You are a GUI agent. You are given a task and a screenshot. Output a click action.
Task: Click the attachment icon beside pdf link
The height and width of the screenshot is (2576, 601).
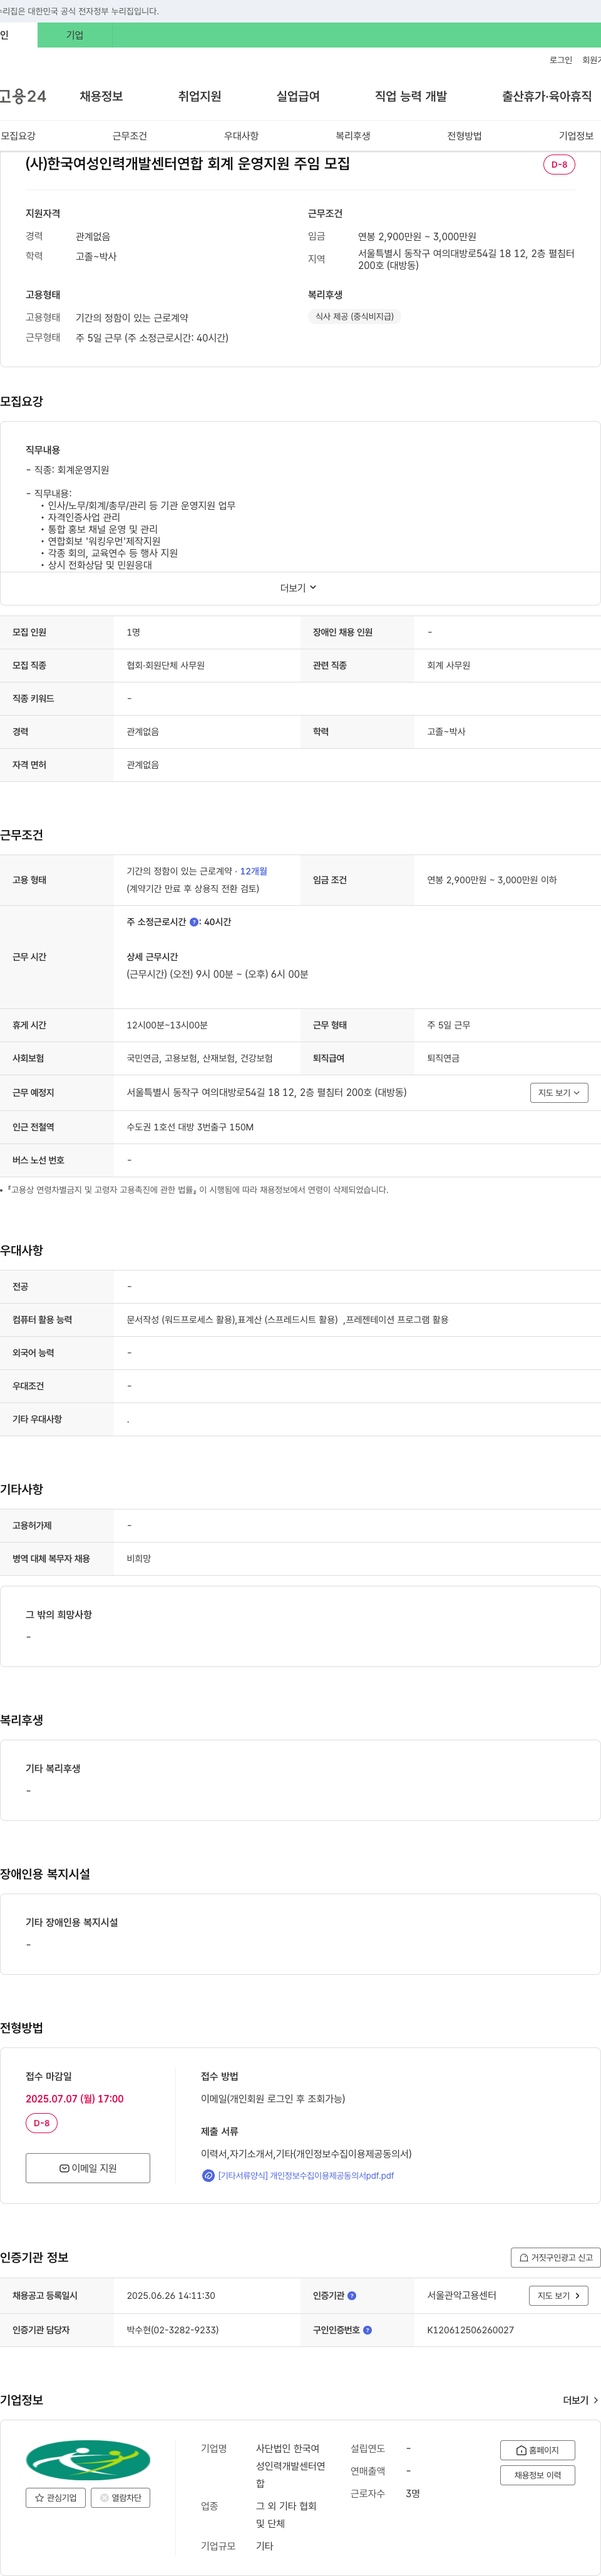click(x=208, y=2175)
